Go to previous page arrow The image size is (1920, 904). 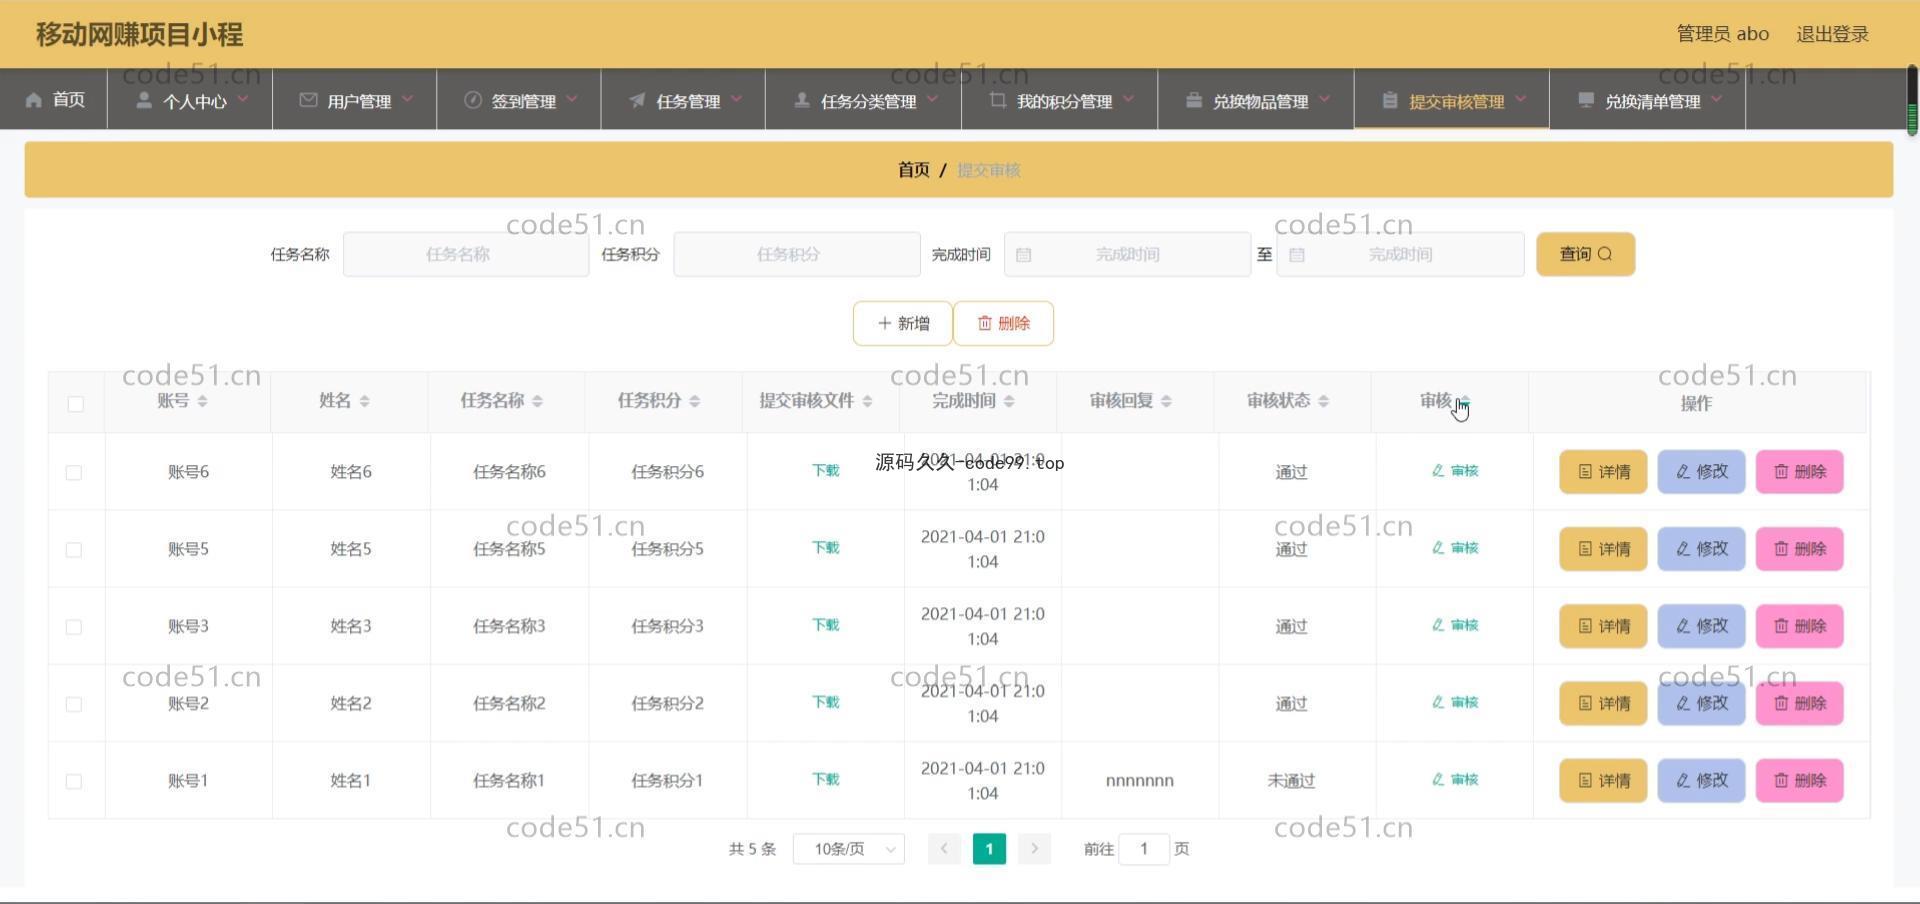point(943,849)
